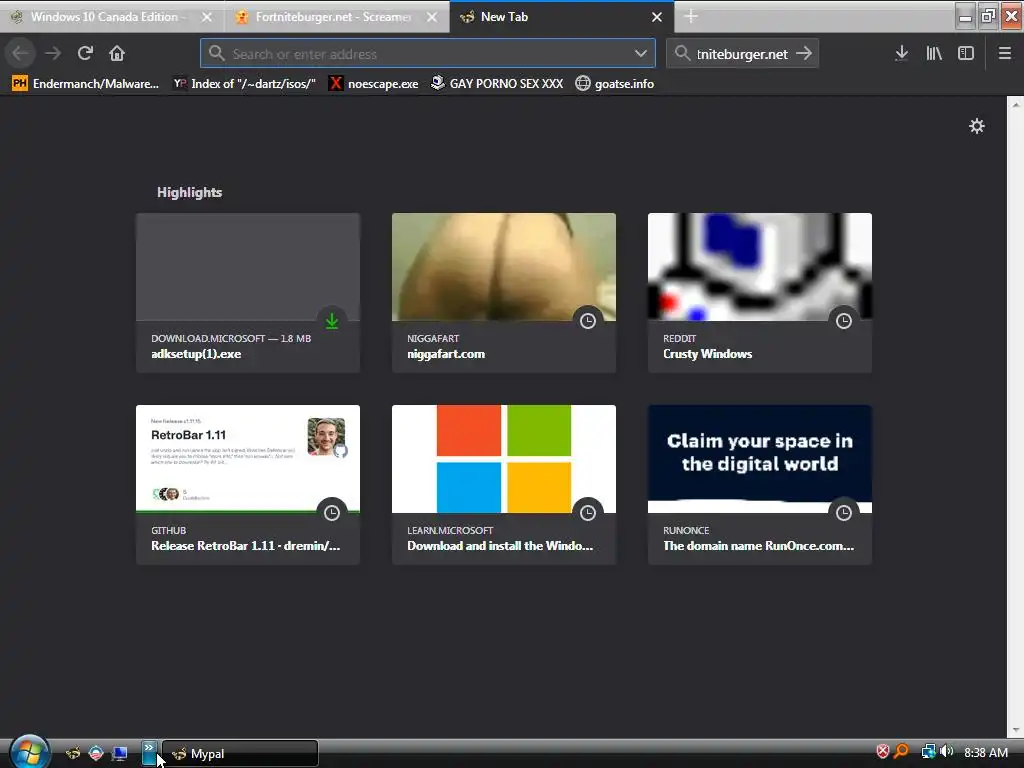This screenshot has height=768, width=1024.
Task: Click the Show Desktop quick launch icon
Action: [120, 753]
